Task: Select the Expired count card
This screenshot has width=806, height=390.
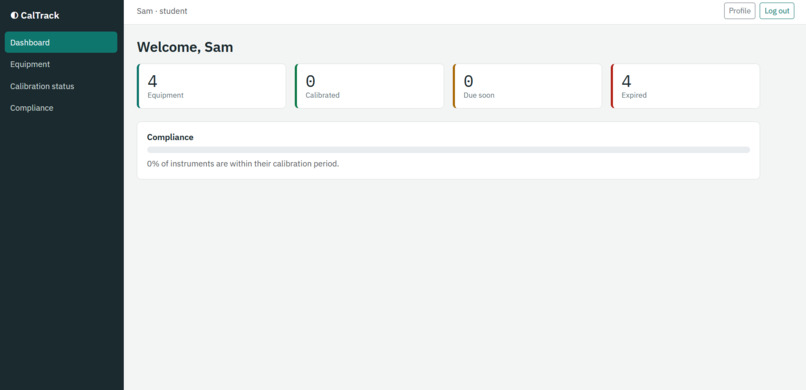Action: point(685,86)
